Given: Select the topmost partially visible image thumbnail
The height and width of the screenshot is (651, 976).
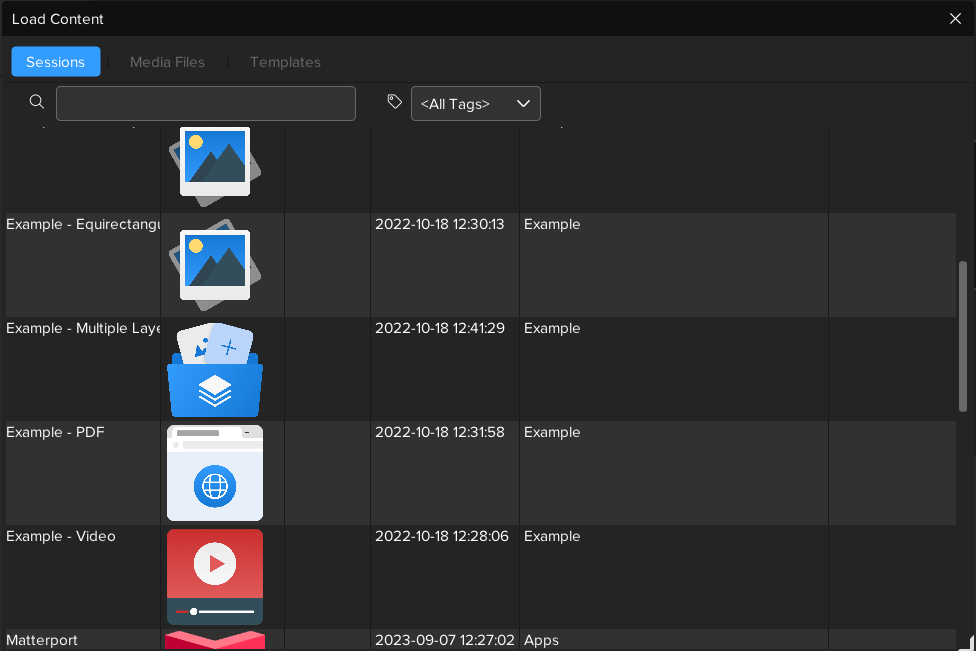Looking at the screenshot, I should (x=215, y=165).
